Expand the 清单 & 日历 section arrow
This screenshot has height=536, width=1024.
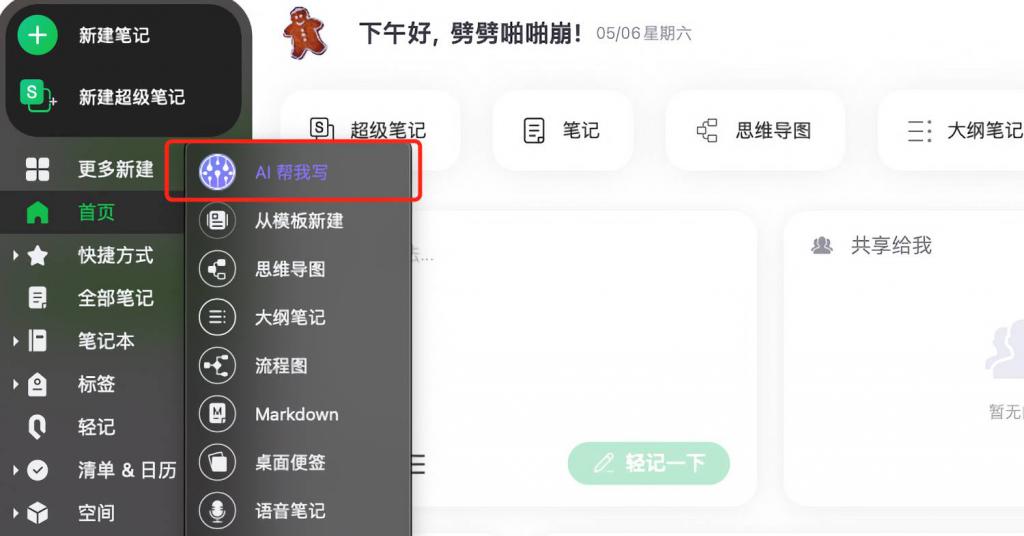(x=15, y=469)
